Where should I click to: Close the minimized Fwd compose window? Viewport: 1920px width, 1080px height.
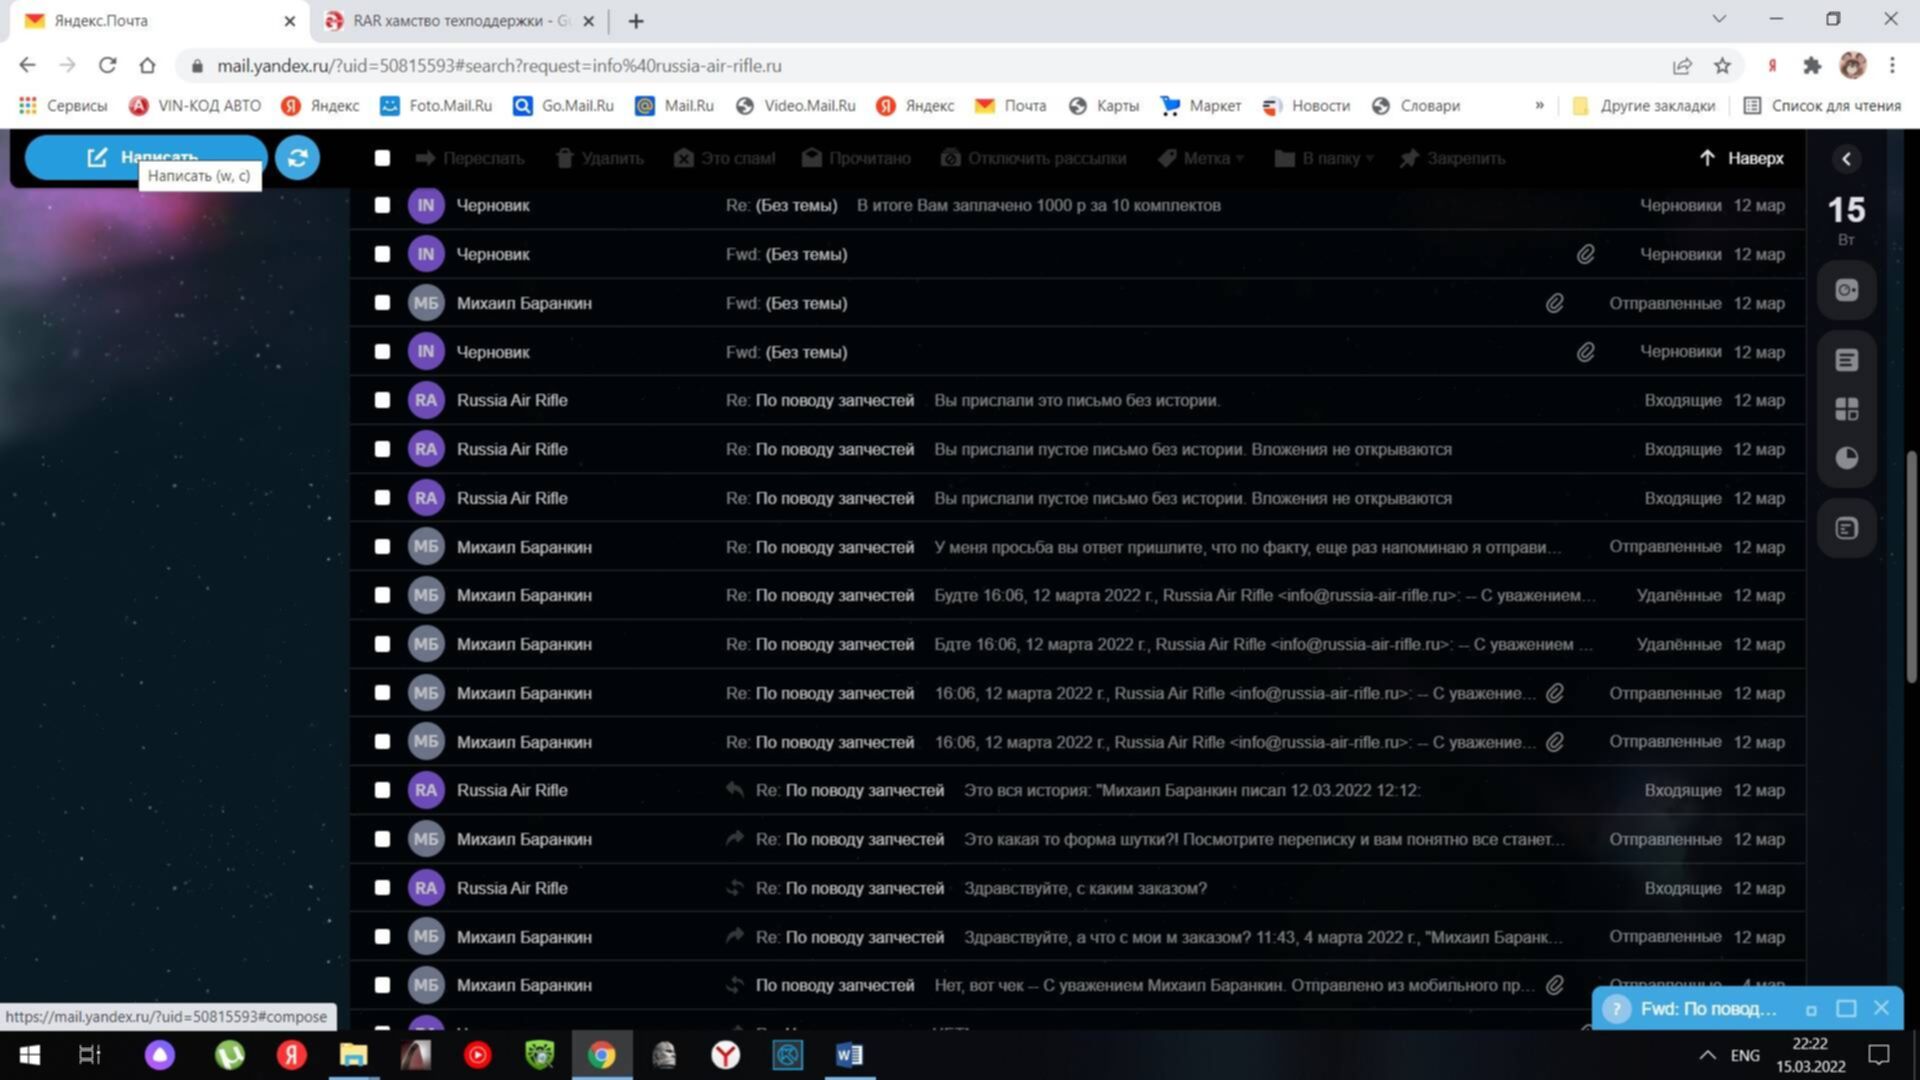(1881, 1008)
